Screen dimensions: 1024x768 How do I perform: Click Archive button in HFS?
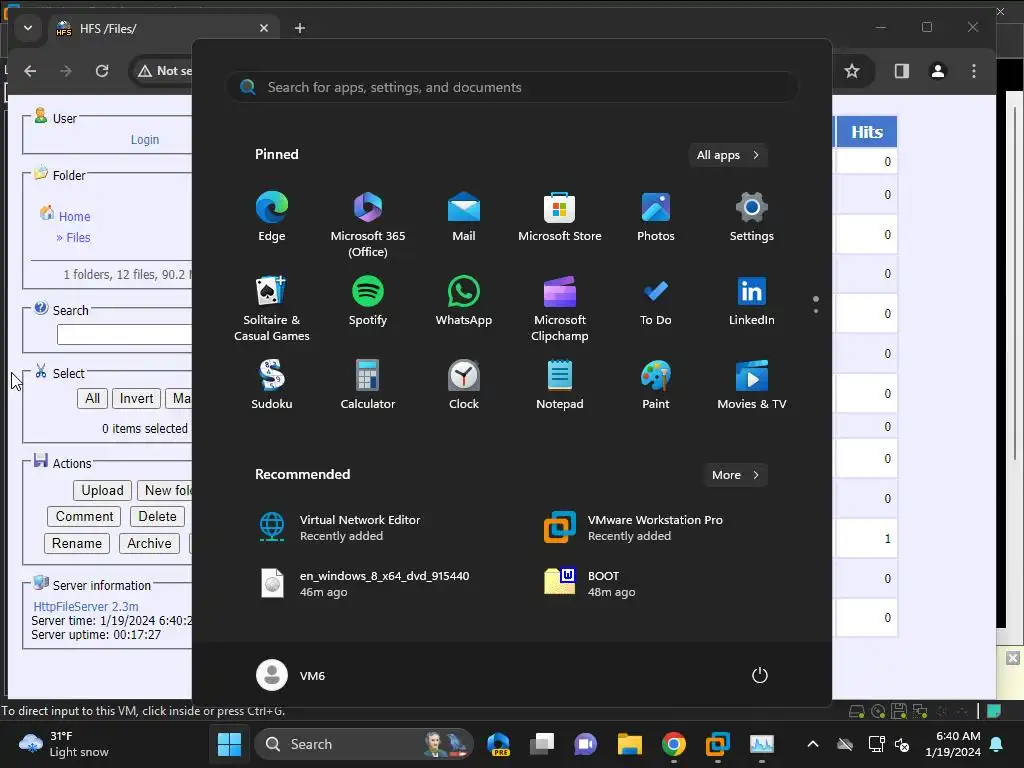pyautogui.click(x=149, y=543)
